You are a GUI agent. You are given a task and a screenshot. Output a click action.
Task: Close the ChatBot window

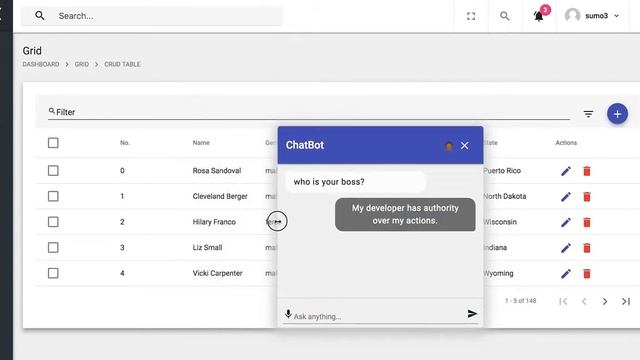[464, 145]
